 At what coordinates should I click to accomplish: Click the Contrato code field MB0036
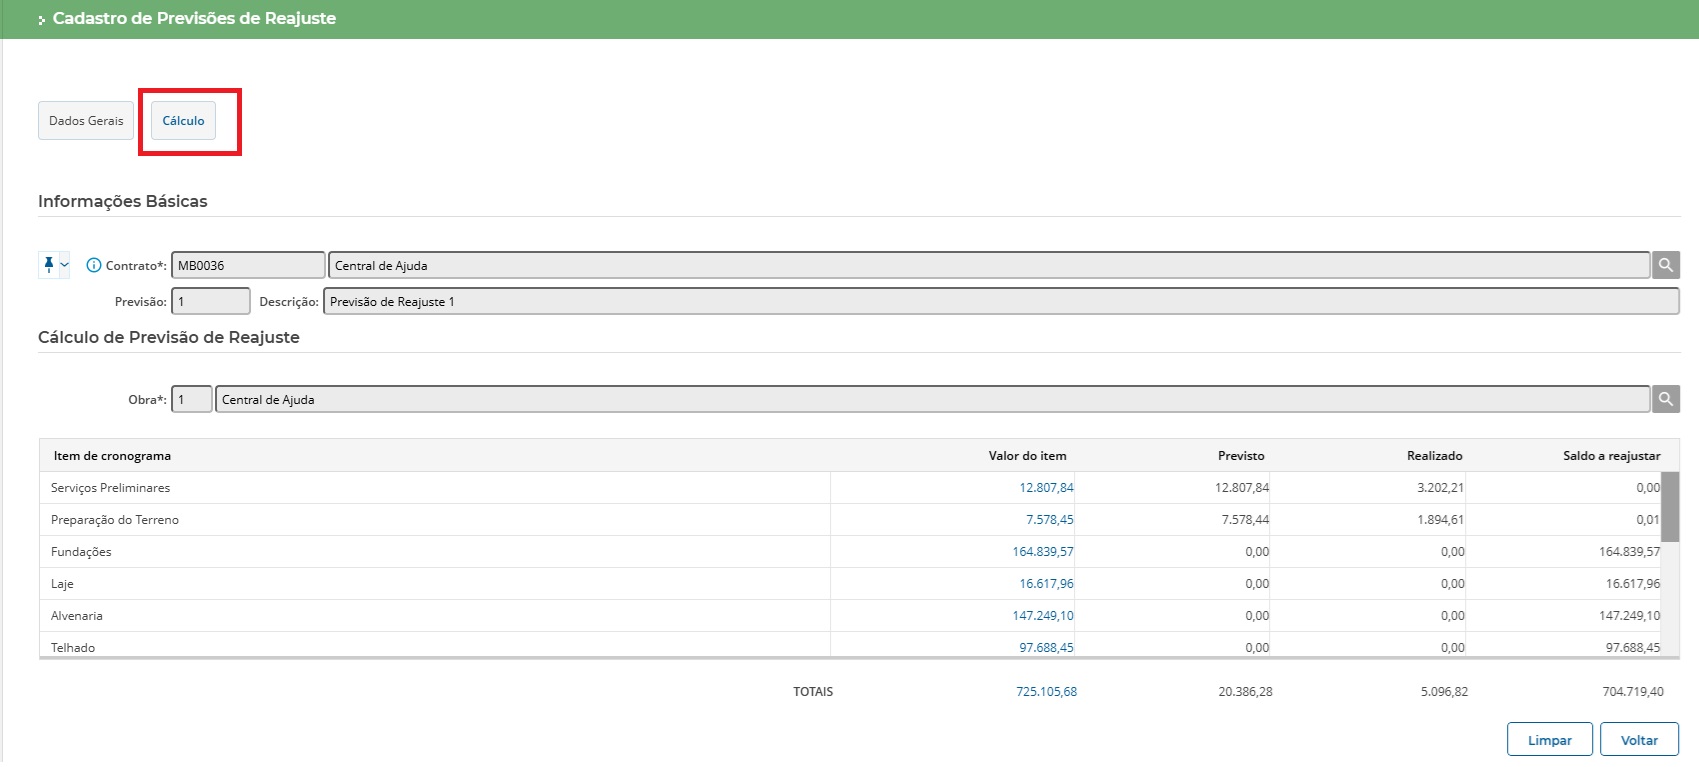click(247, 266)
